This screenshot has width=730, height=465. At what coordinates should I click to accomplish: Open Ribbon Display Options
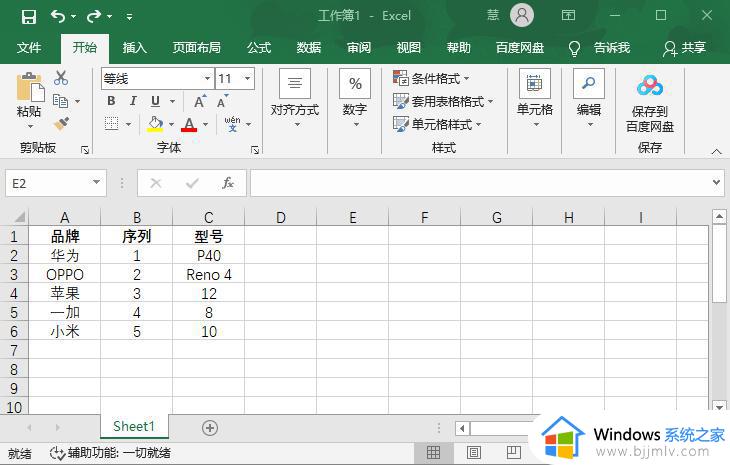tap(568, 16)
